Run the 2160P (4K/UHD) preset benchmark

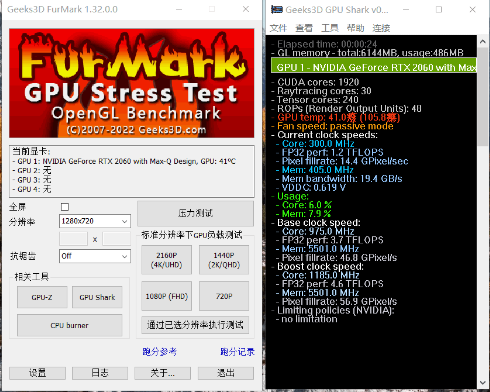[166, 260]
